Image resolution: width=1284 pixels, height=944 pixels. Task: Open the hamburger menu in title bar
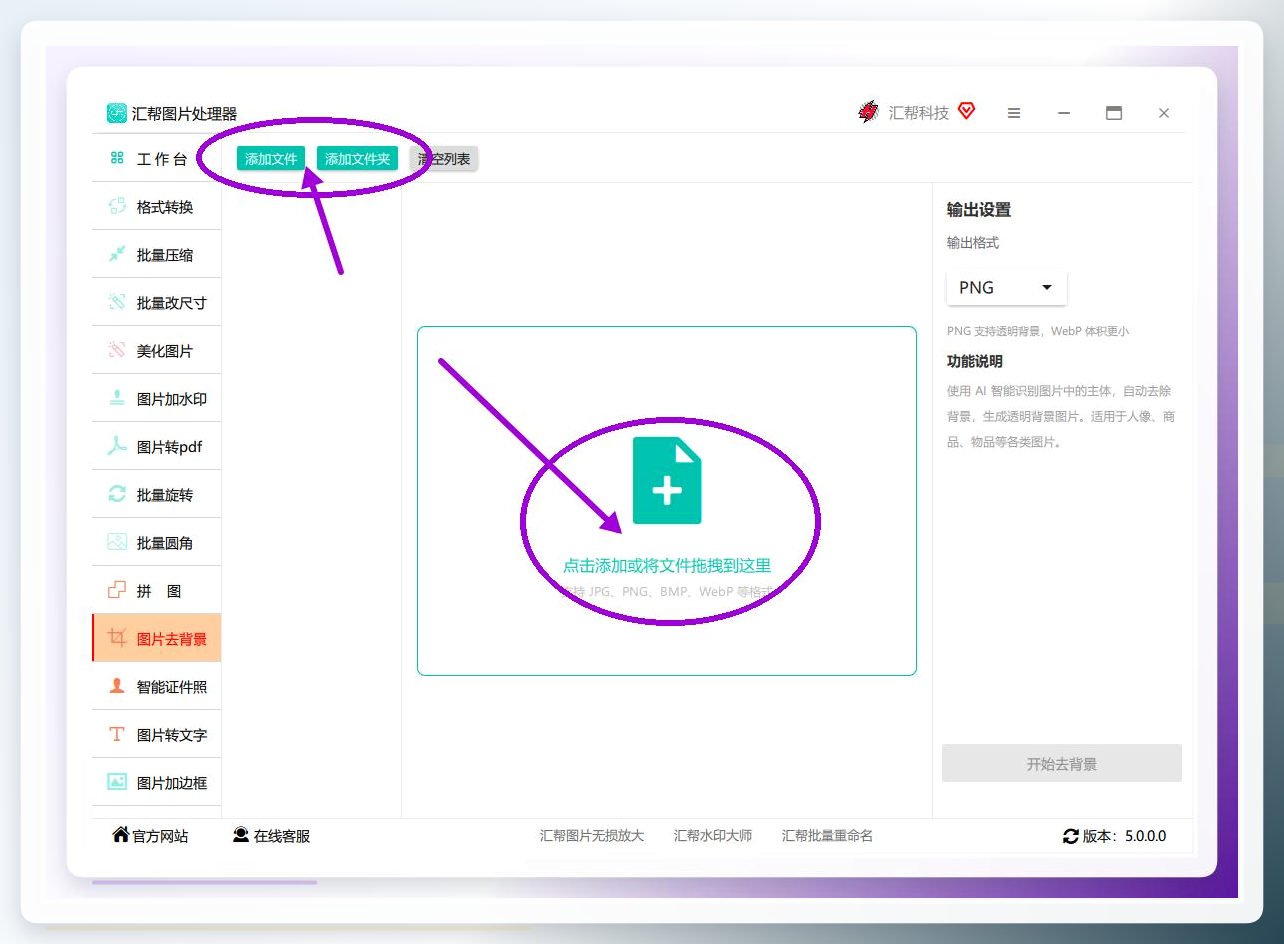1014,113
